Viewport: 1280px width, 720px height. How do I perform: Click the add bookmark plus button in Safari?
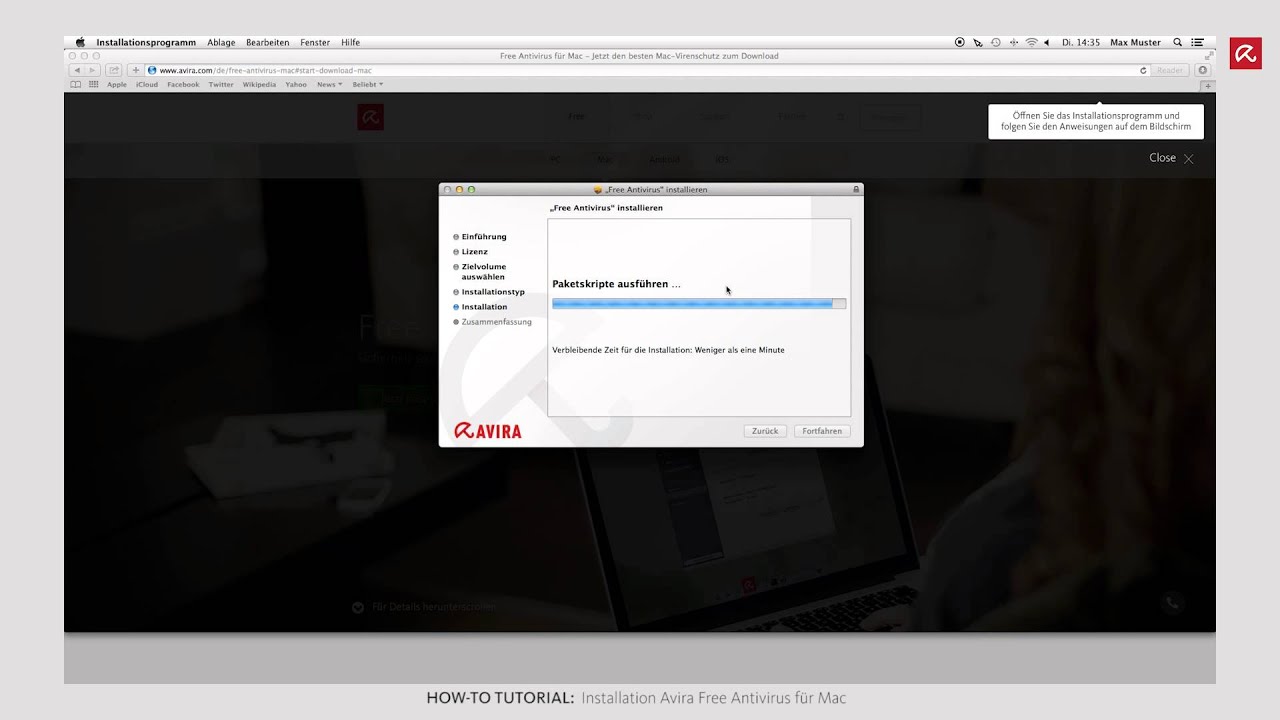click(x=136, y=70)
